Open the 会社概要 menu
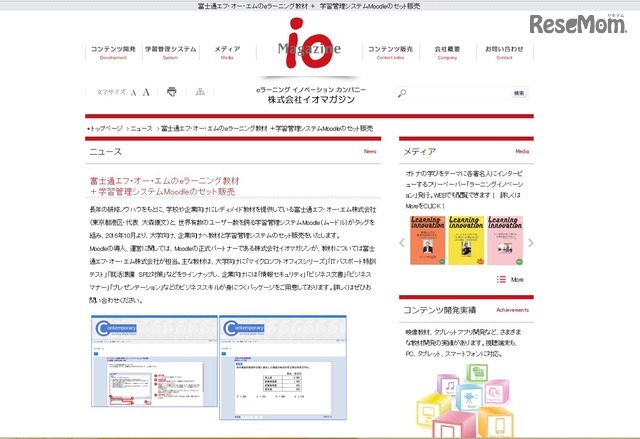640x439 pixels. point(447,52)
